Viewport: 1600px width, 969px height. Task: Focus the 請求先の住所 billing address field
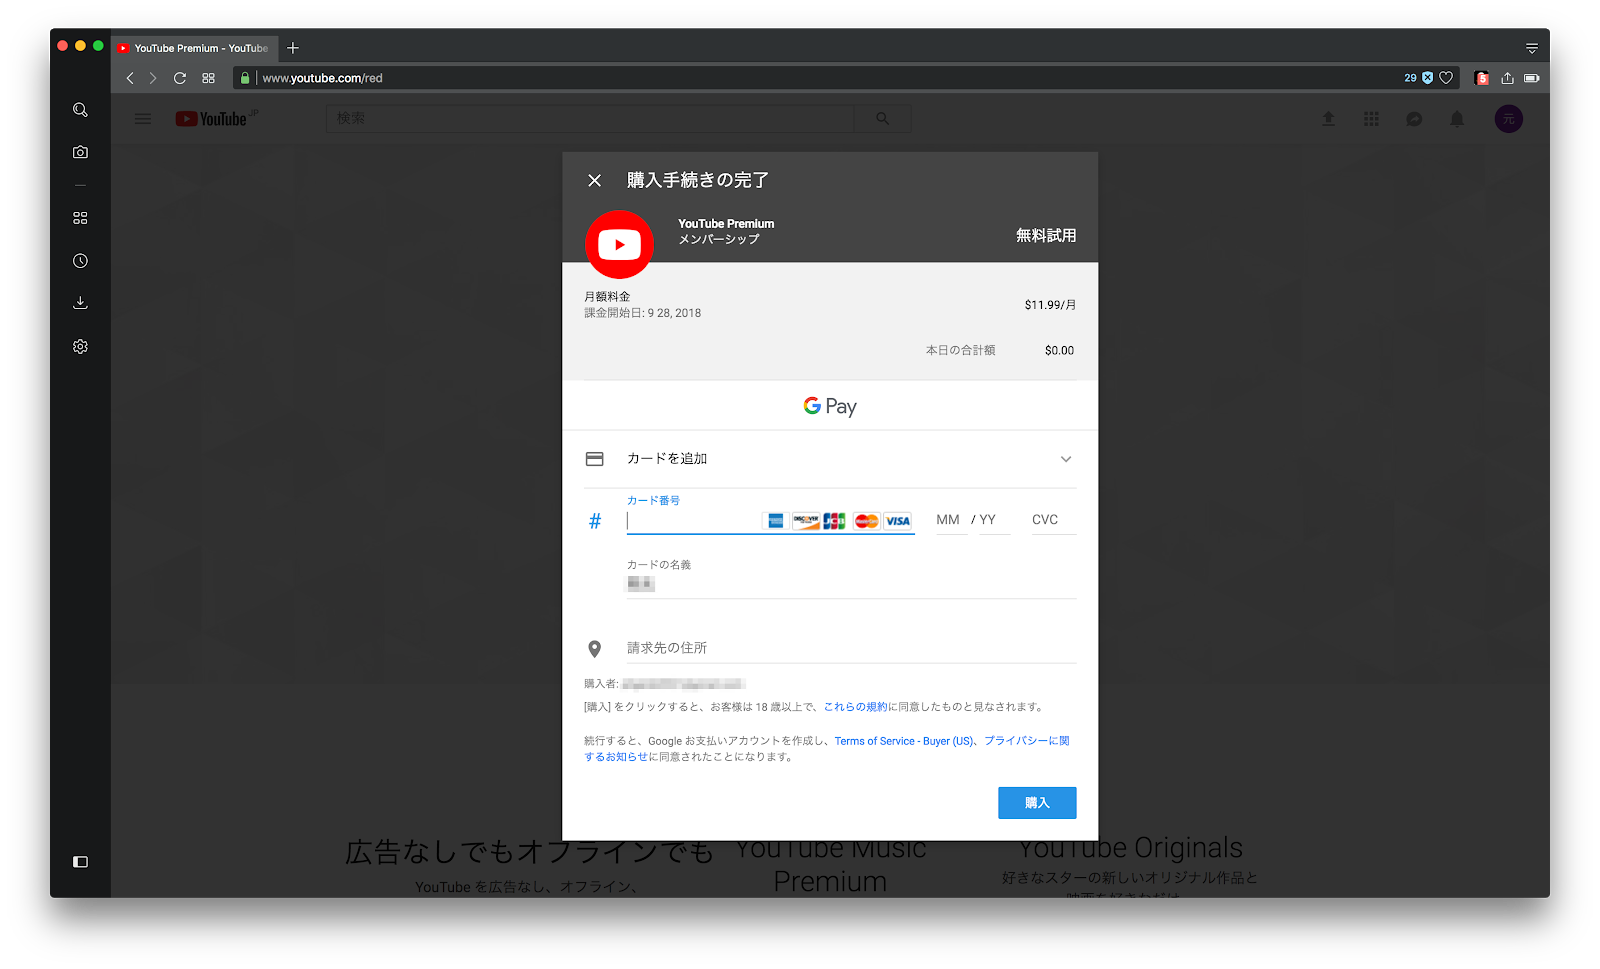coord(851,648)
